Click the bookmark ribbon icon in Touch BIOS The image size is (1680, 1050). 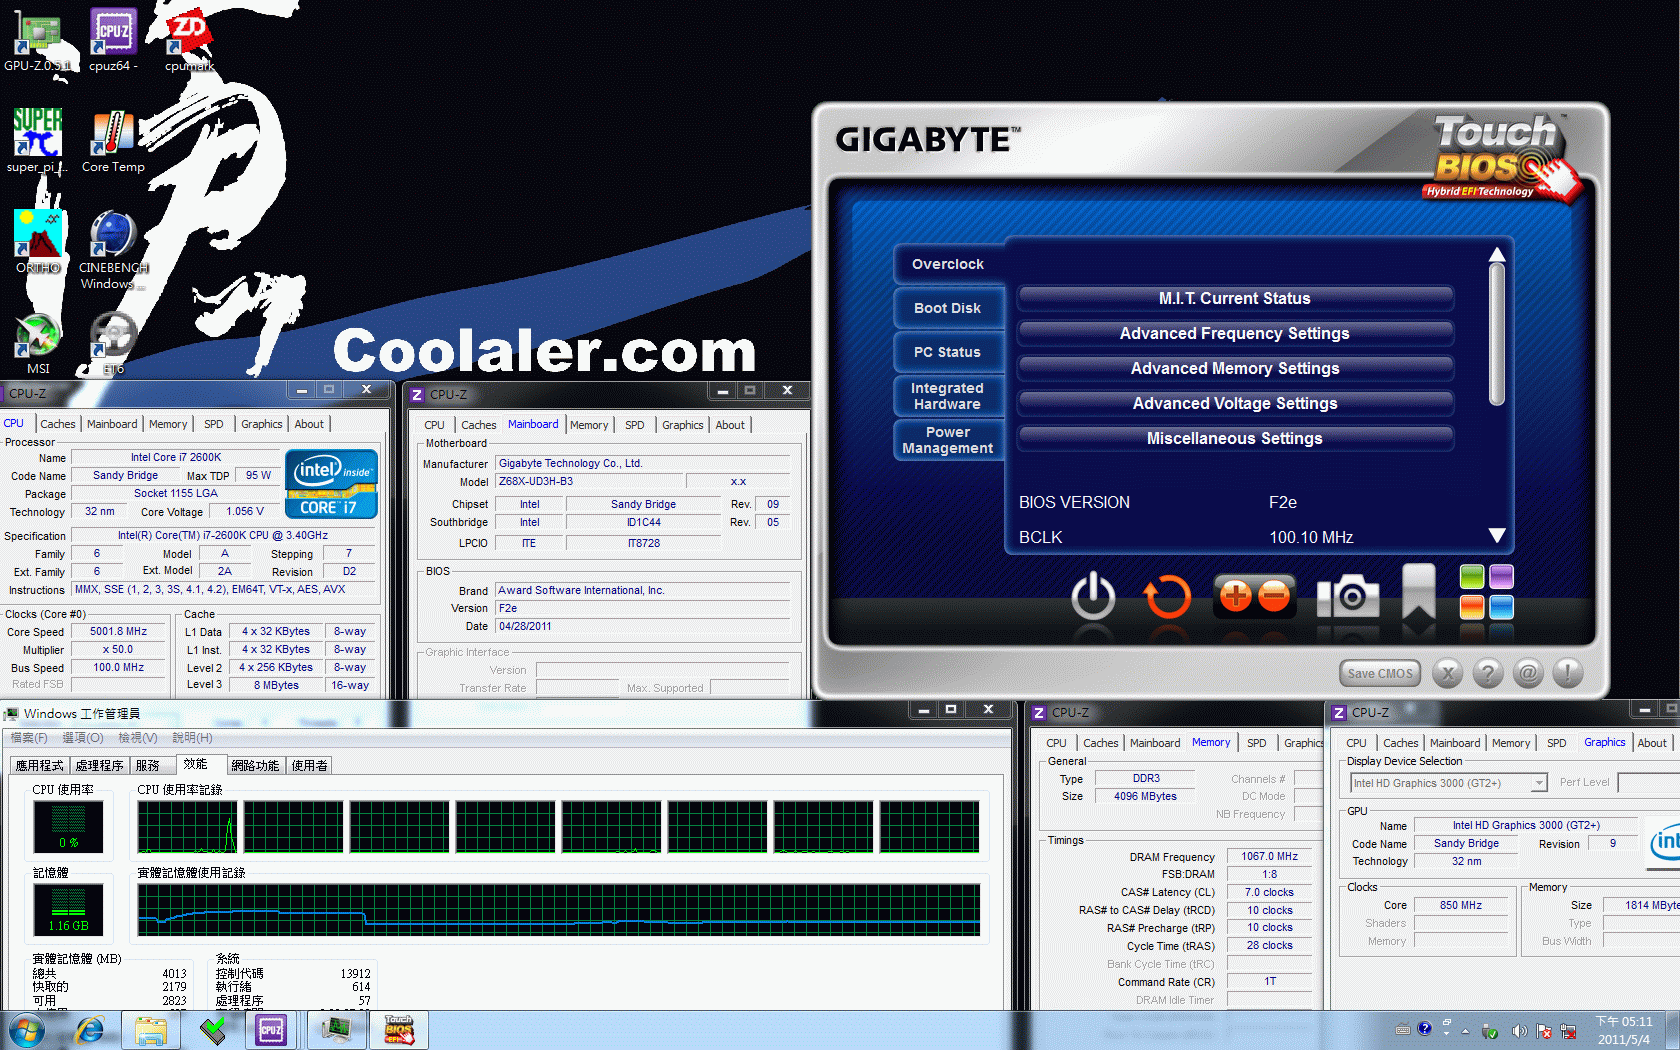(1419, 593)
